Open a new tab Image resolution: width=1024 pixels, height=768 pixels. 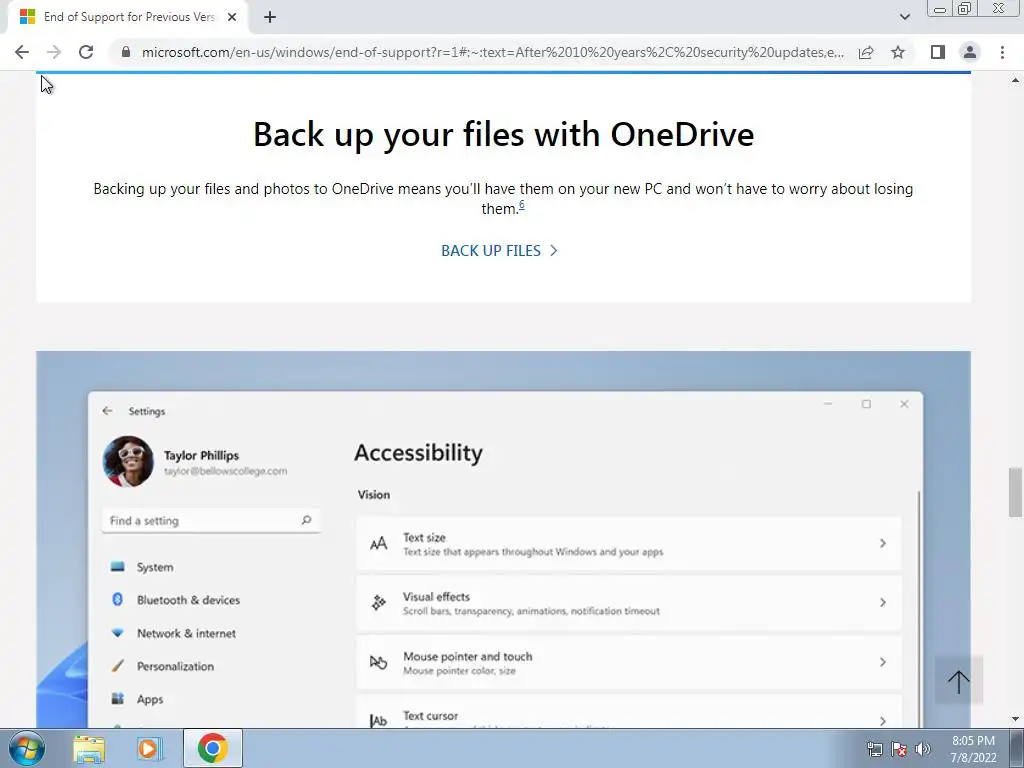(x=270, y=17)
